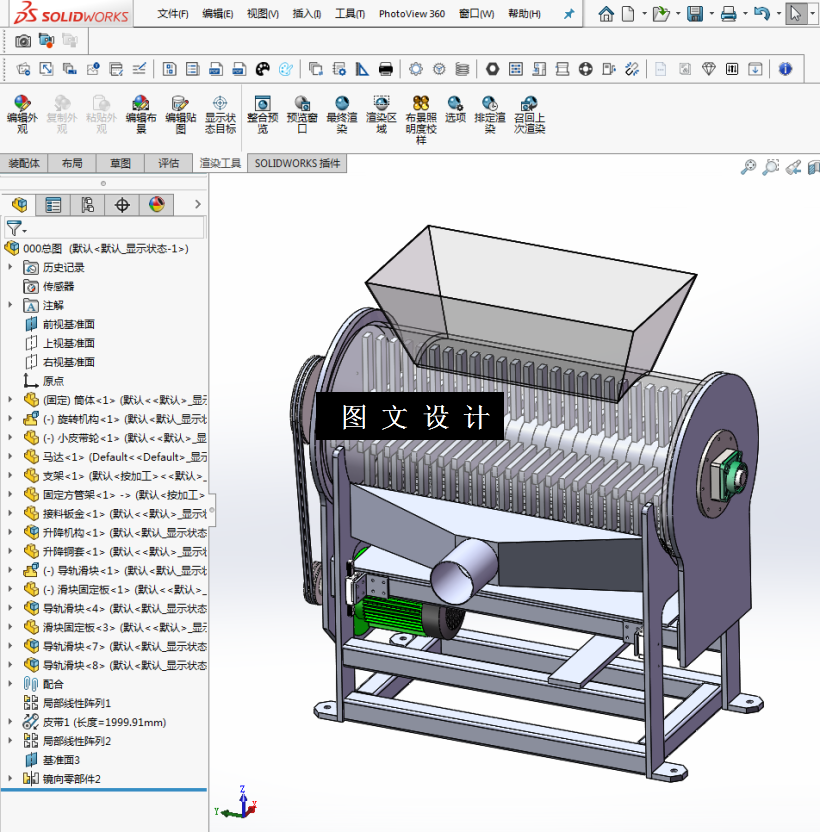Click the Save floppy-disk icon
Viewport: 820px width, 832px height.
[695, 14]
